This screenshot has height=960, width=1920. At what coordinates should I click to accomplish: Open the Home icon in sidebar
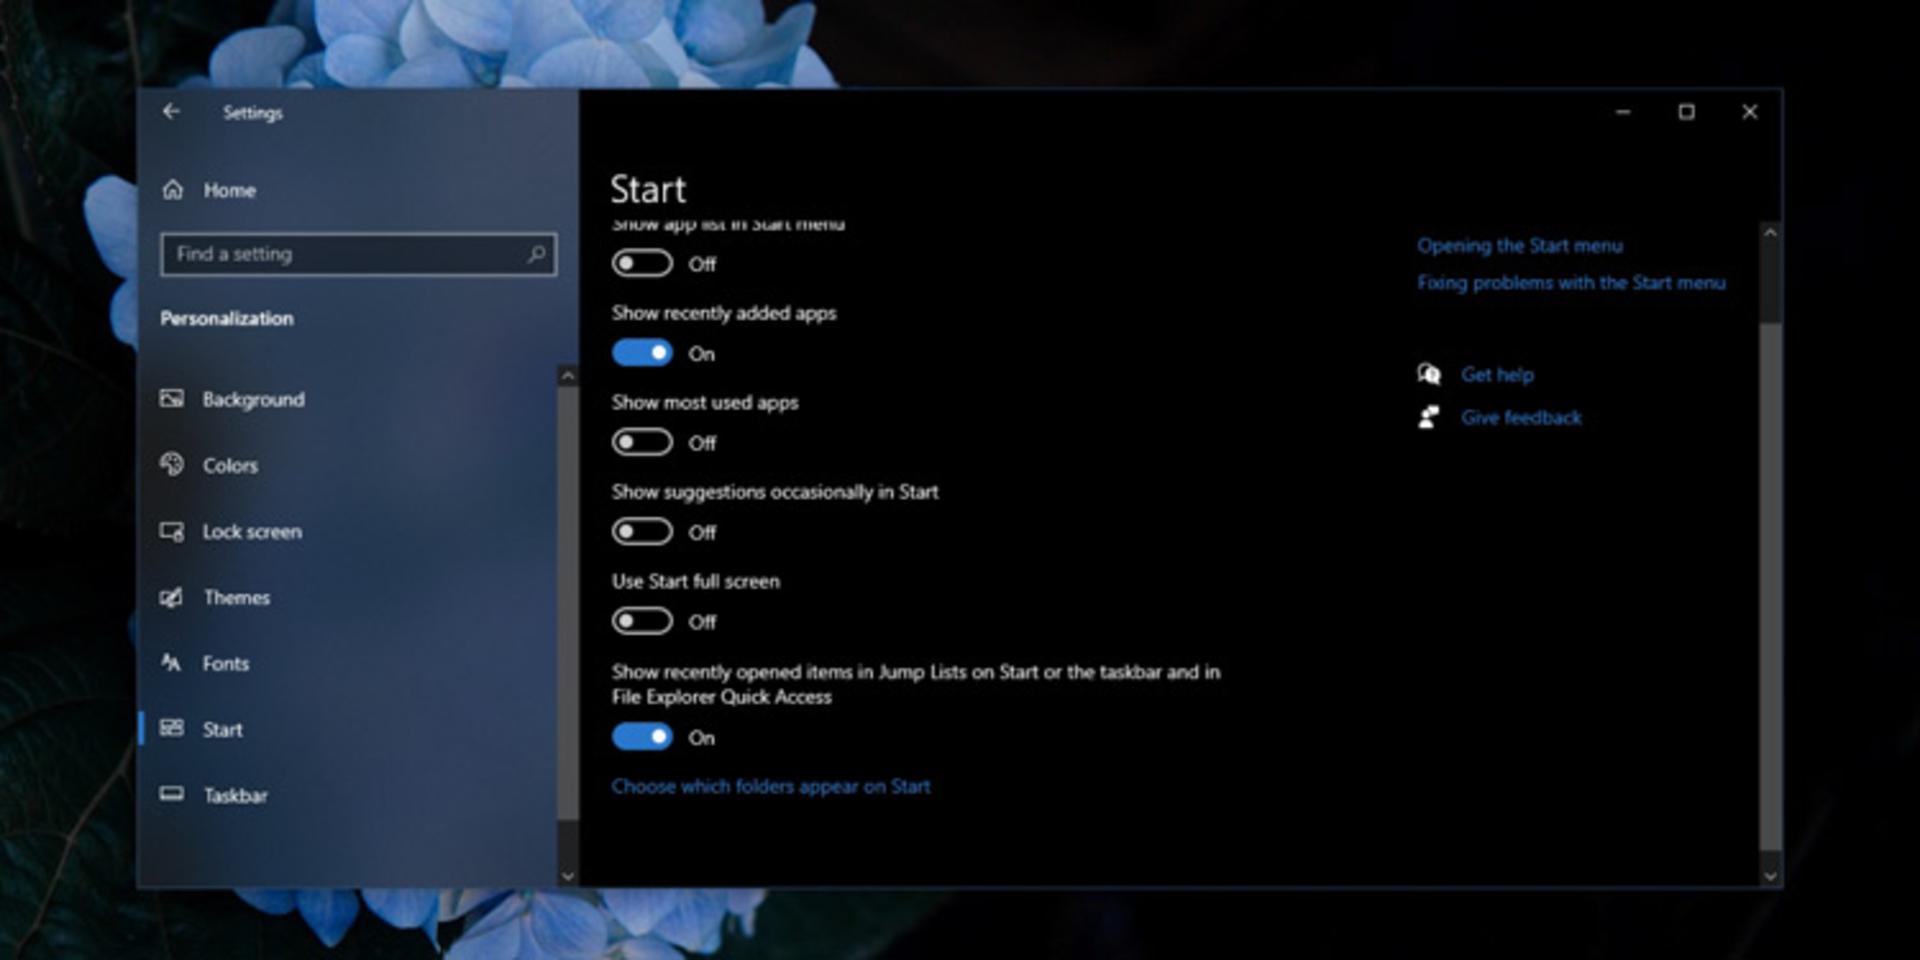[x=173, y=189]
